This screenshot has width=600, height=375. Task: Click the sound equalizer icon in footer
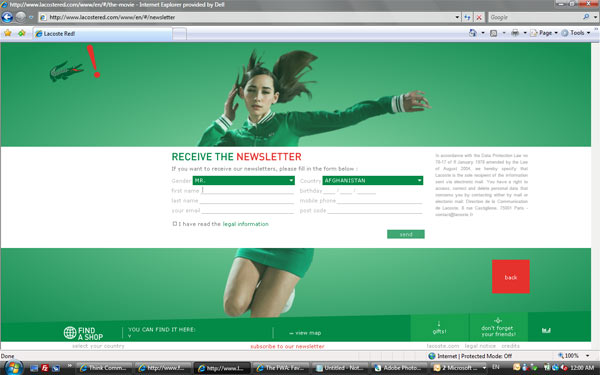(546, 331)
